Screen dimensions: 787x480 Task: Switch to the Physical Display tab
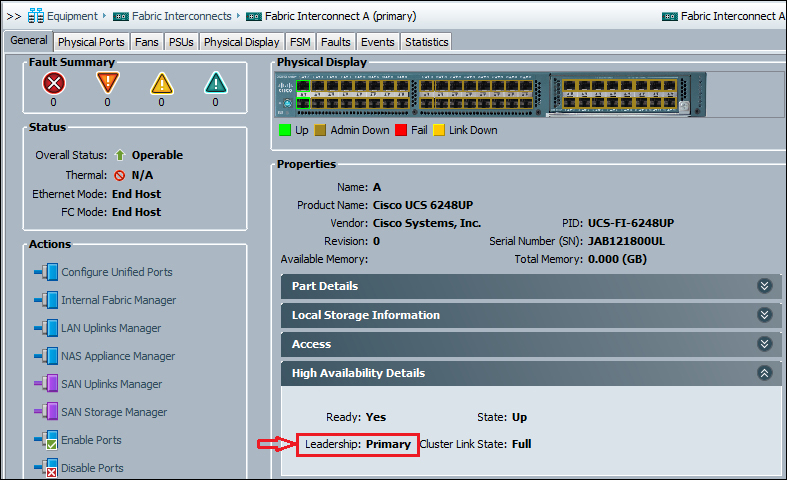pyautogui.click(x=241, y=42)
